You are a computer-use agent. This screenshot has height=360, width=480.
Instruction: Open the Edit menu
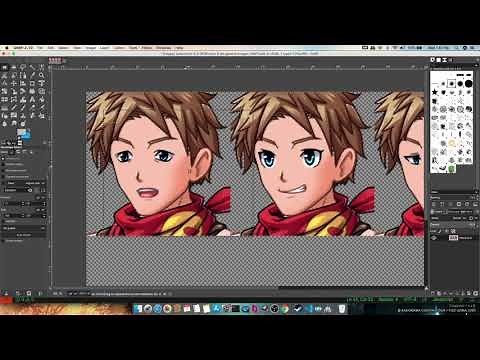tap(51, 48)
